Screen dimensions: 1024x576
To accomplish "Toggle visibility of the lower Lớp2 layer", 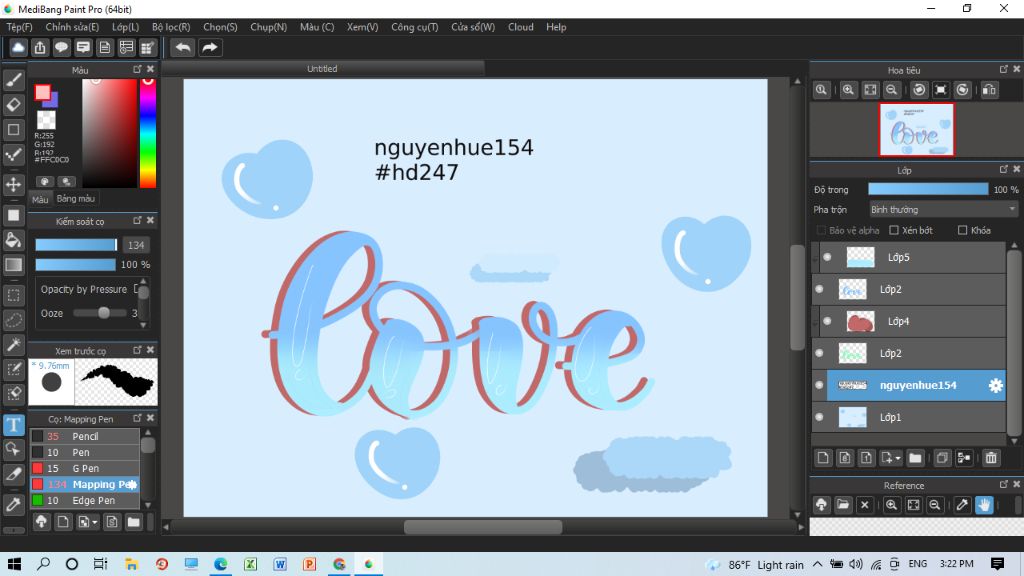I will click(820, 353).
